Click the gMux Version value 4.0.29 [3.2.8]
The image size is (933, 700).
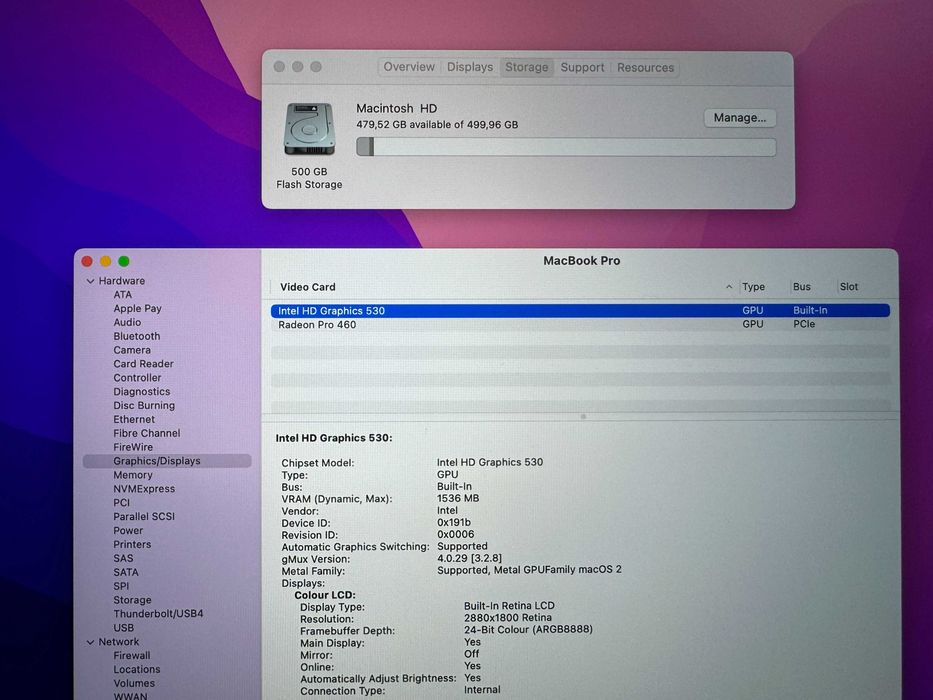(469, 558)
